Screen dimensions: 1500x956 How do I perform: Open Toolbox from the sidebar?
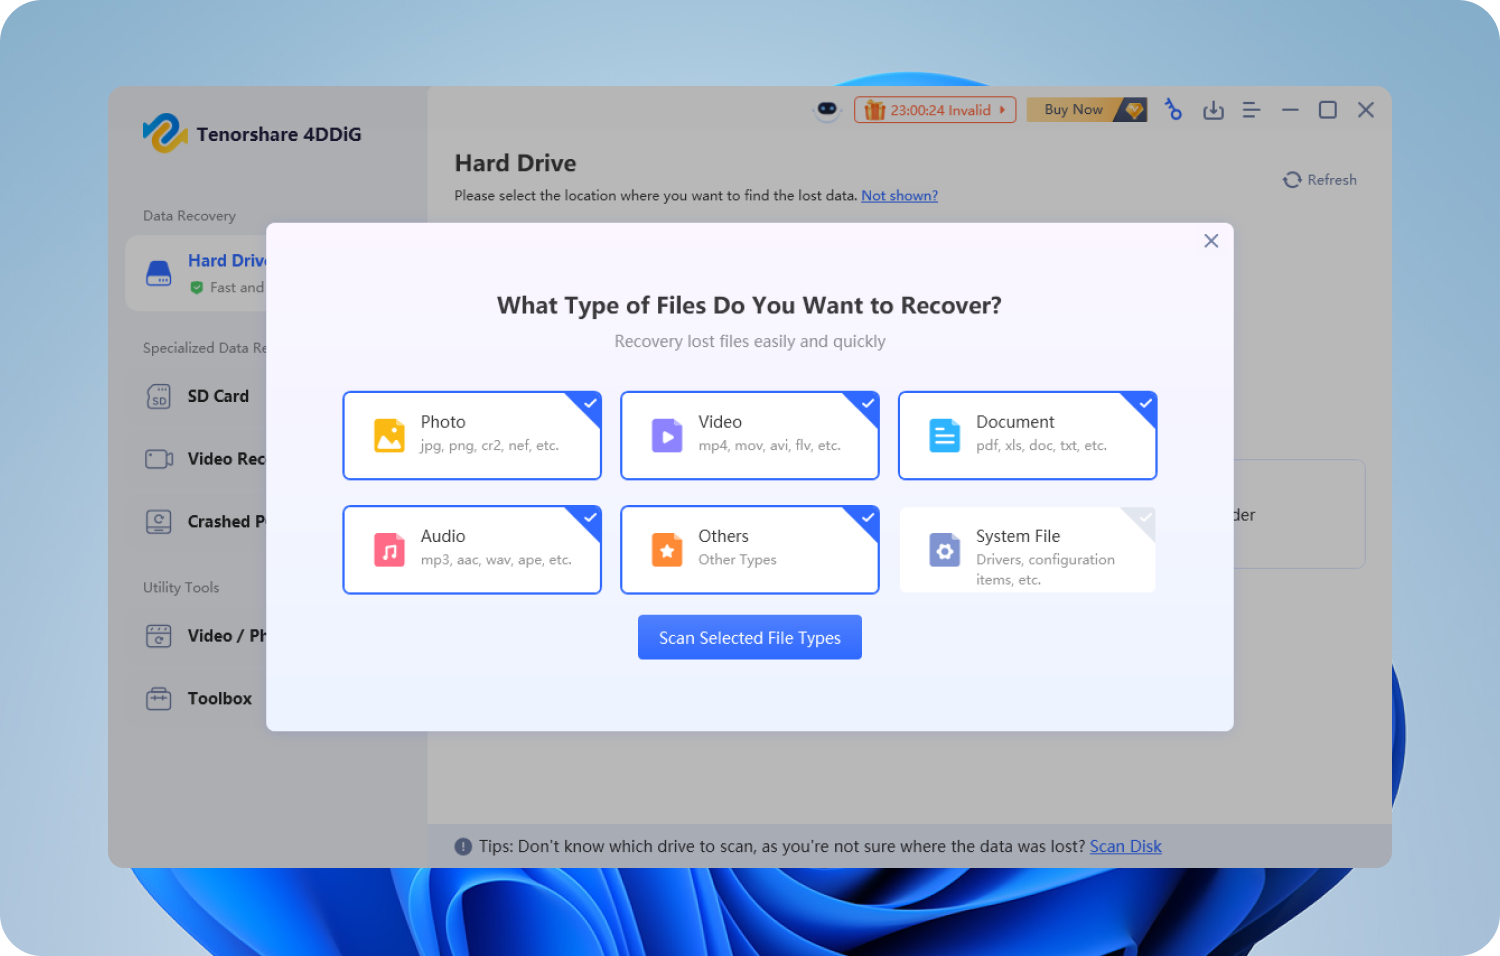[x=219, y=698]
